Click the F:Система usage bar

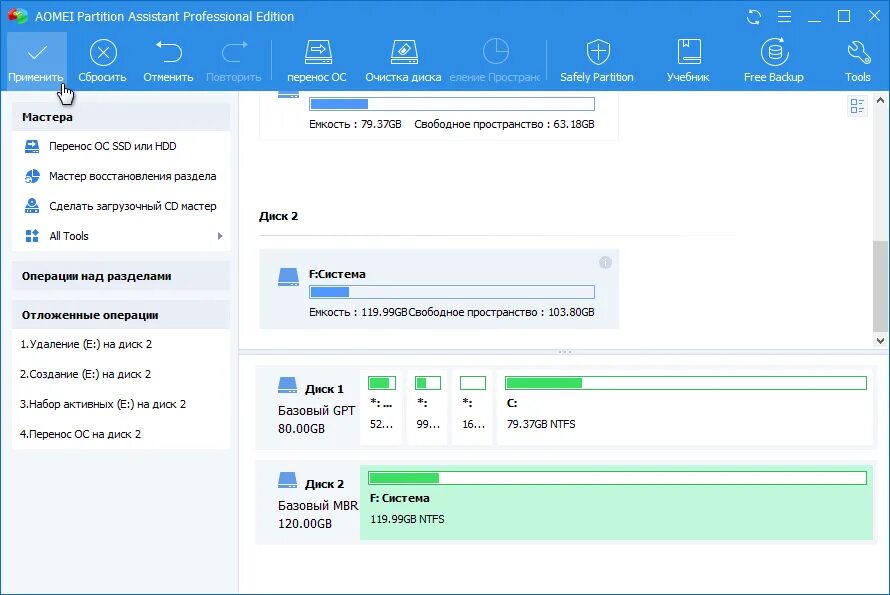[x=452, y=292]
